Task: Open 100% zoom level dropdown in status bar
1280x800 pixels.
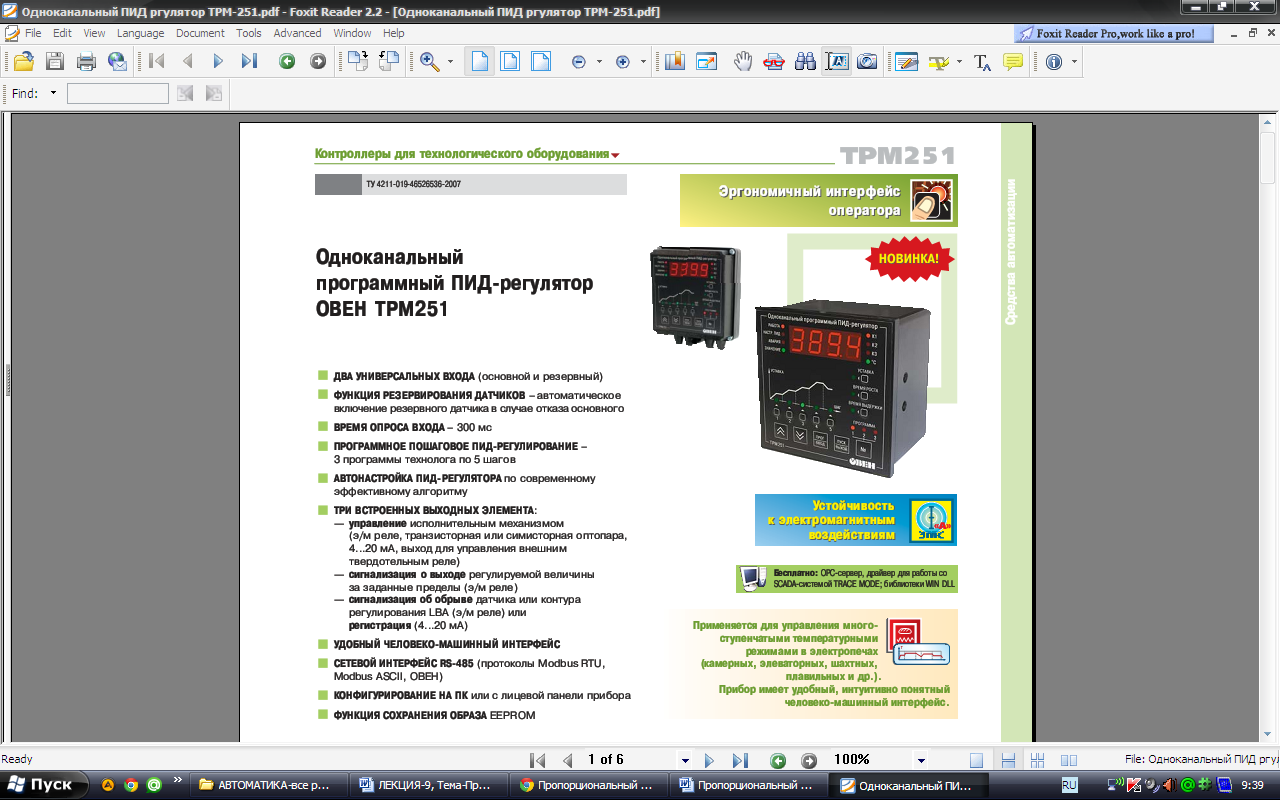Action: (921, 760)
